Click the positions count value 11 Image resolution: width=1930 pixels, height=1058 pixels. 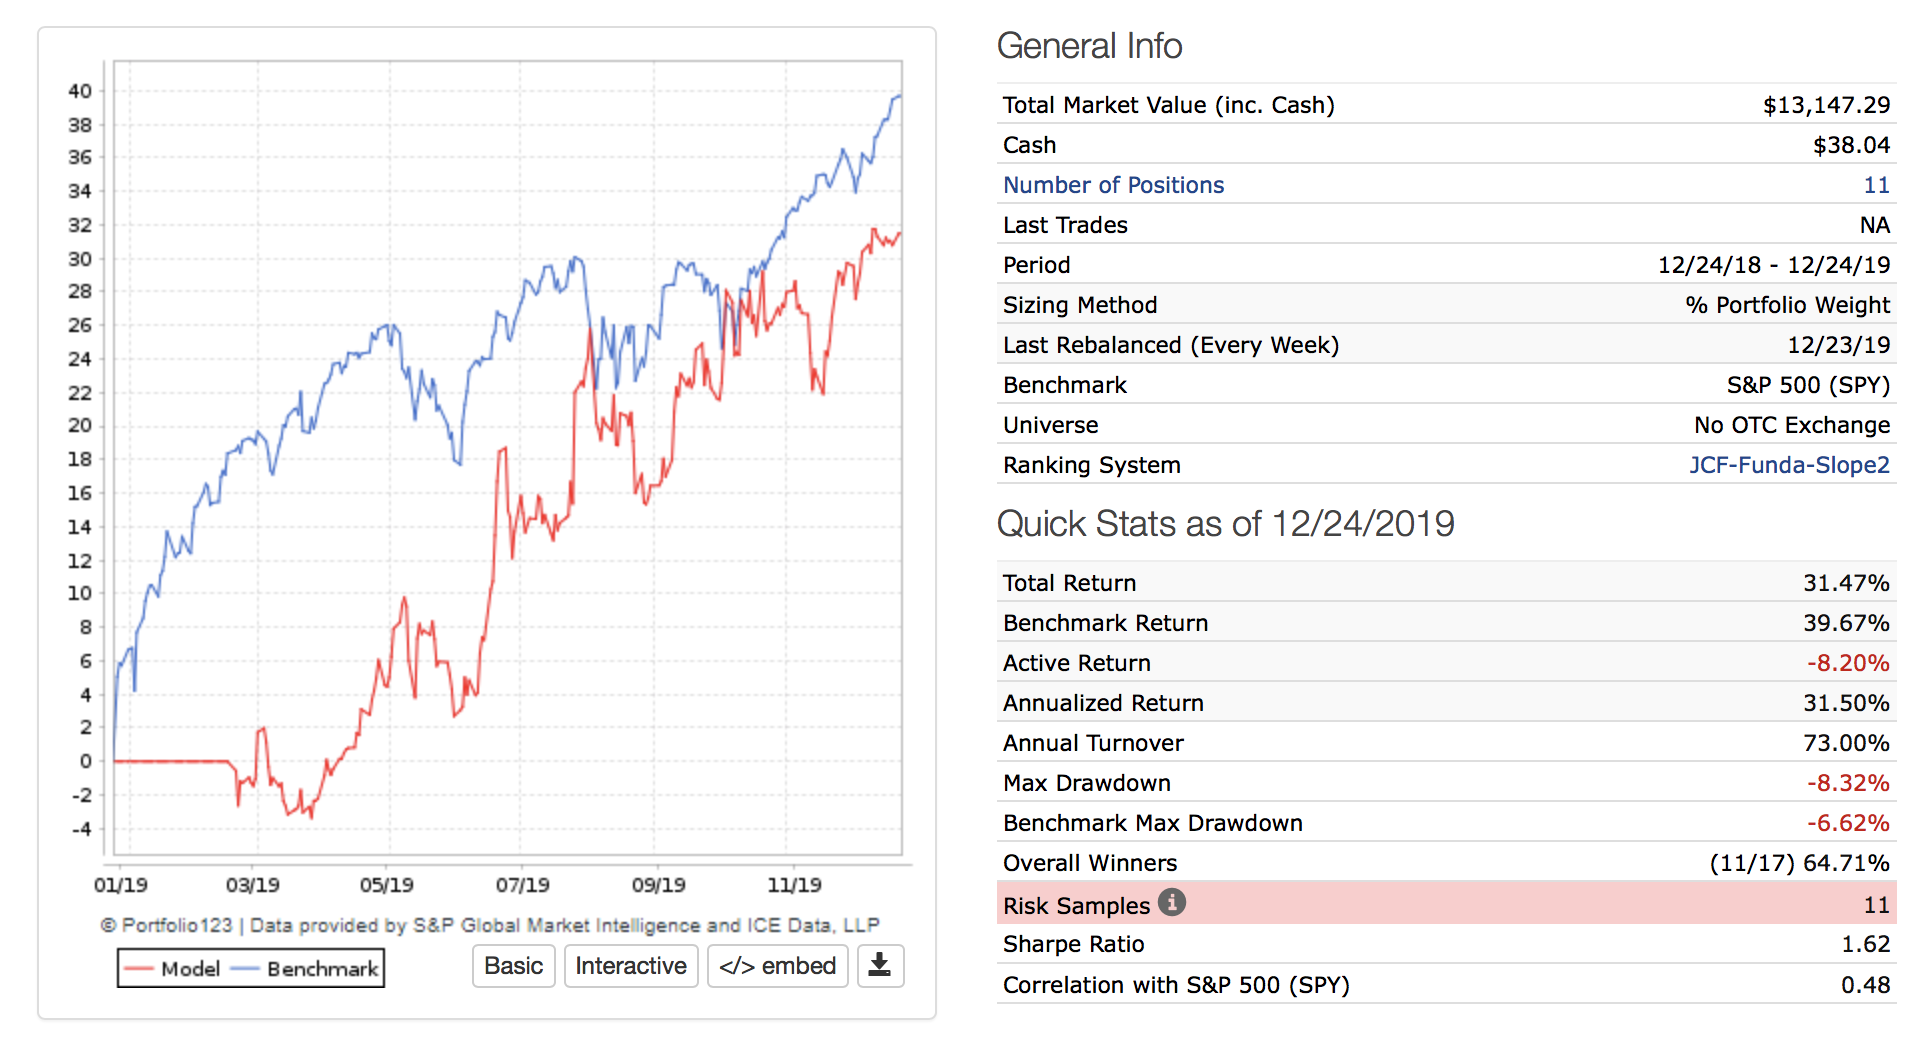1876,185
